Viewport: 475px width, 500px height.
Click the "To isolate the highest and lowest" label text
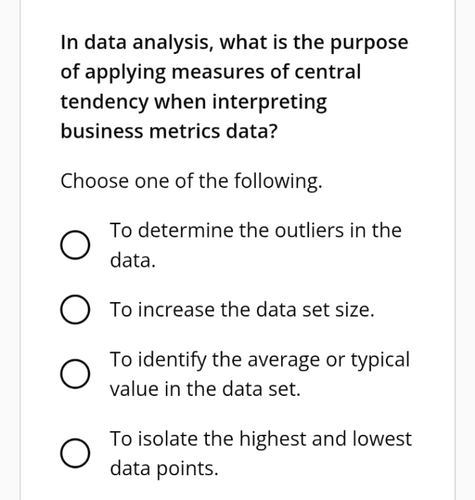click(261, 439)
